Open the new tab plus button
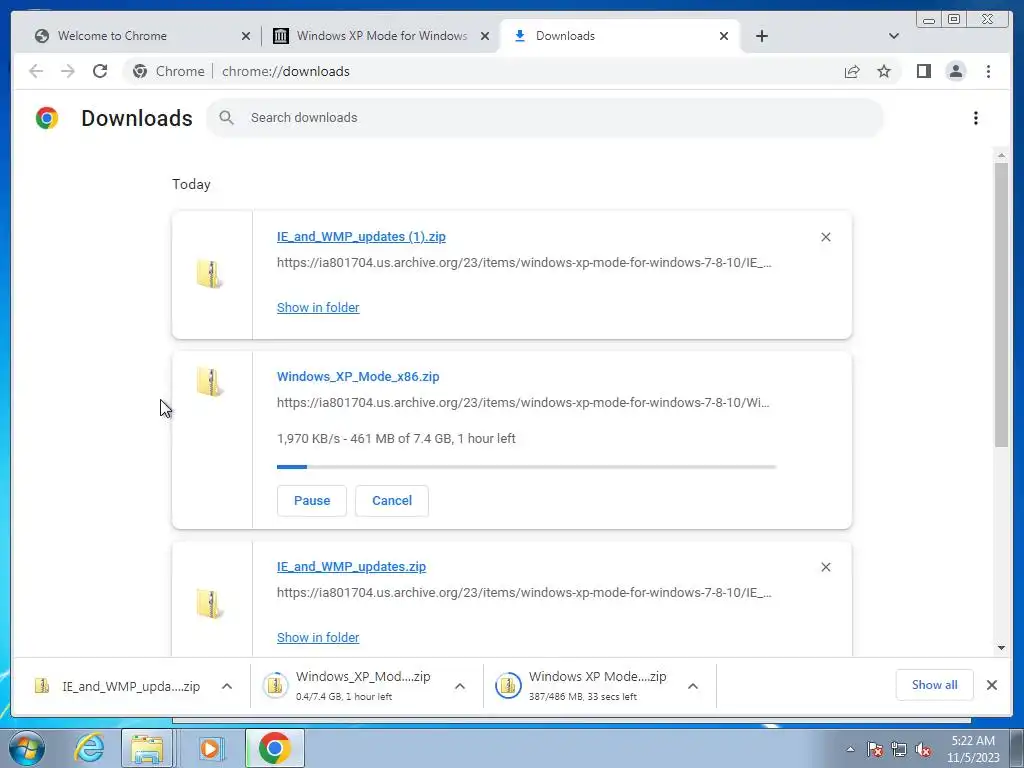 coord(761,36)
